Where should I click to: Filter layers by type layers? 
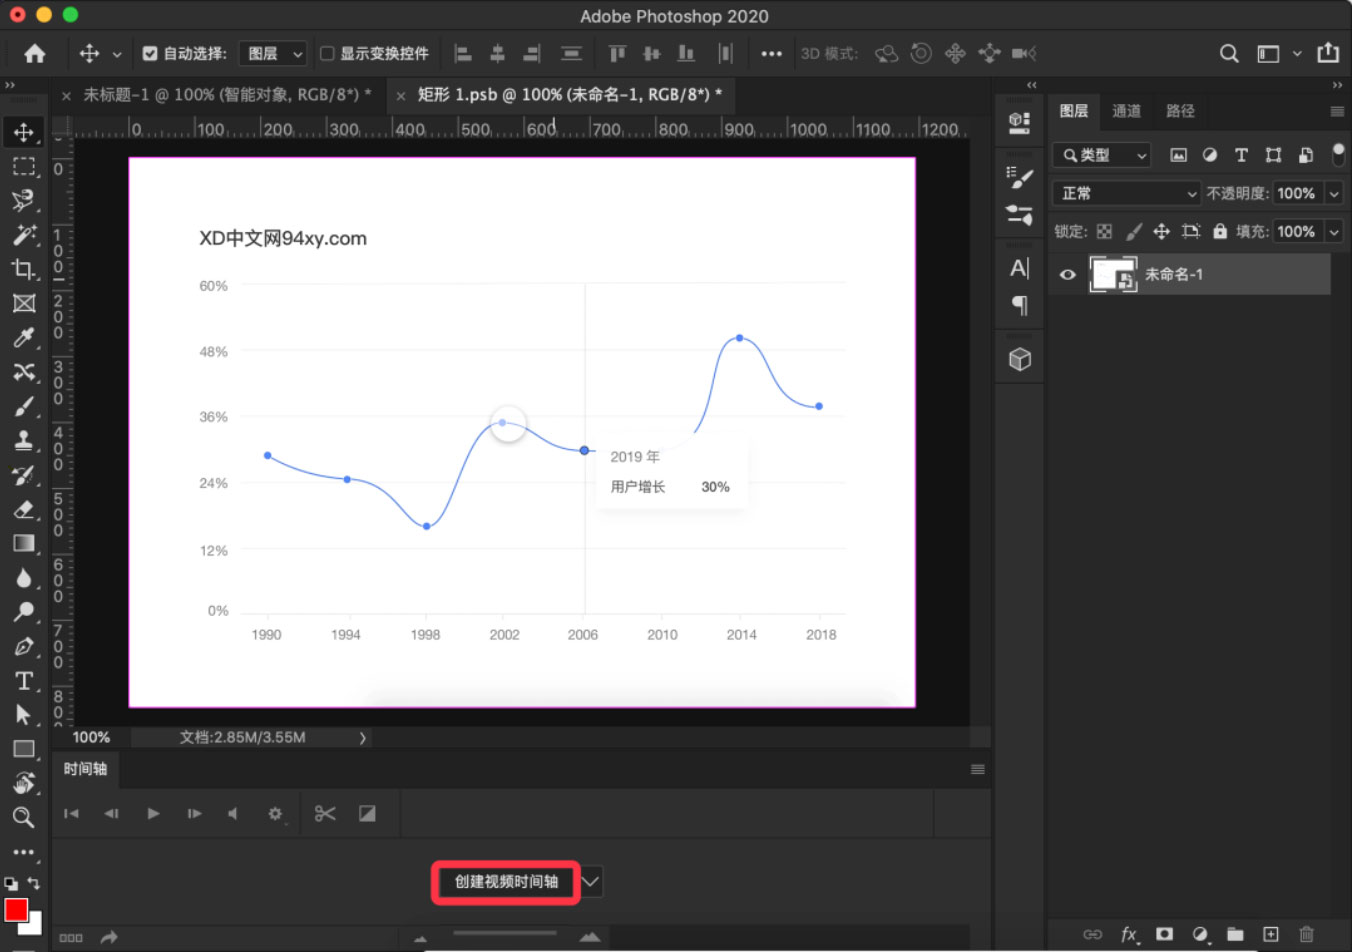click(1241, 155)
